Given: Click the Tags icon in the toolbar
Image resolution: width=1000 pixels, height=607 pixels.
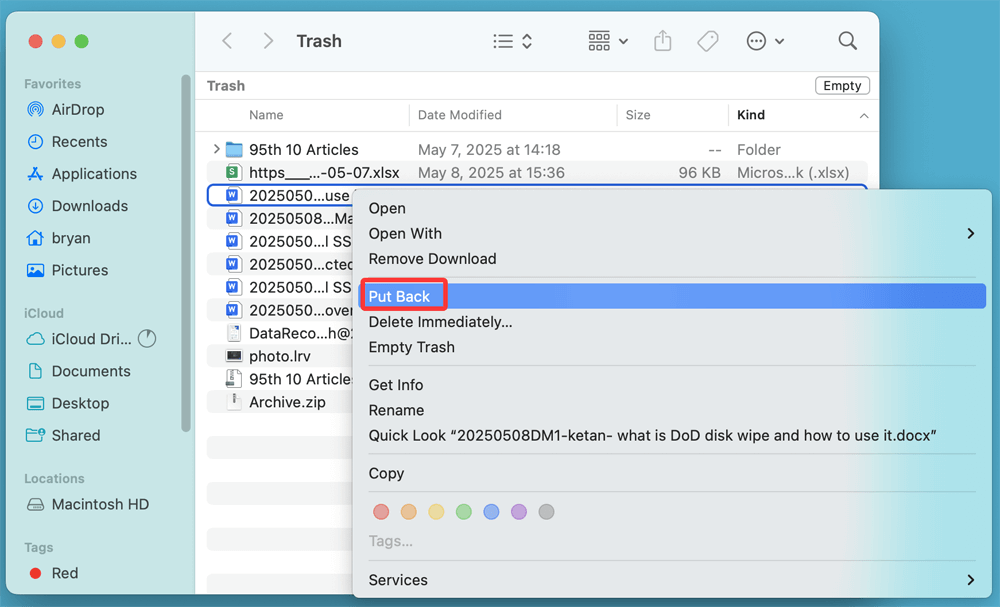Looking at the screenshot, I should tap(708, 41).
